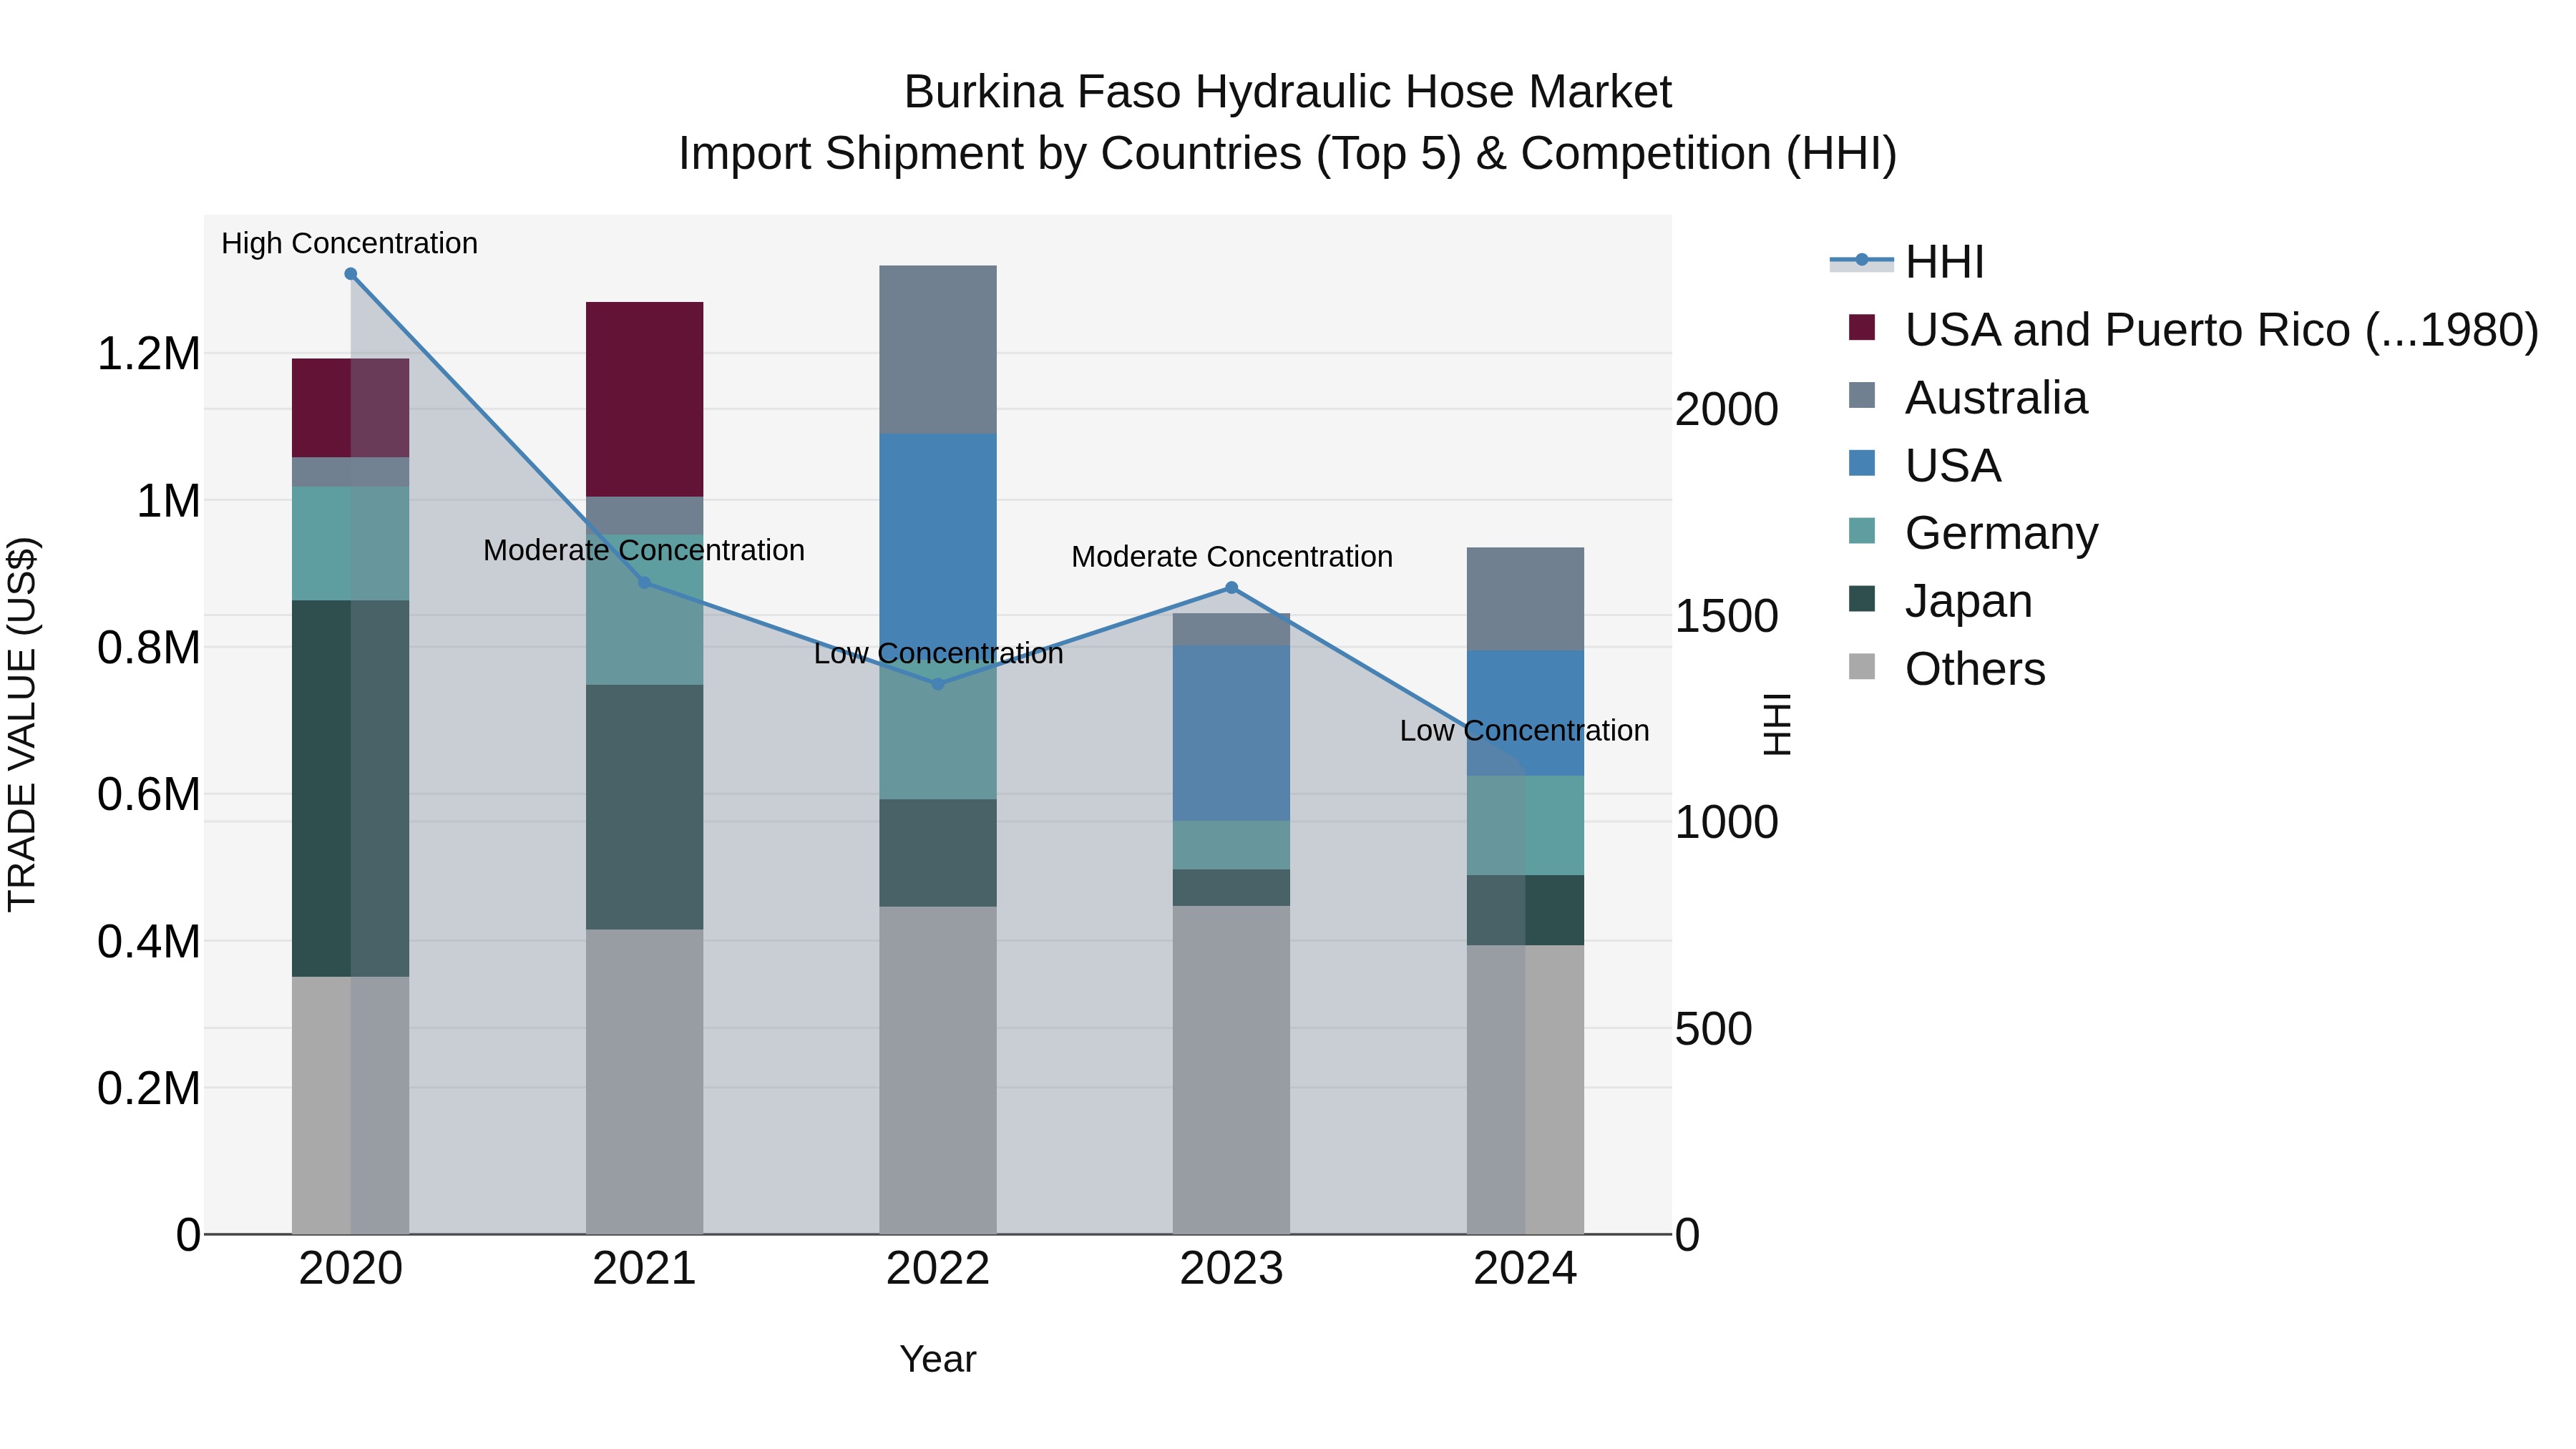Click the 2023 HHI data point marker
The width and height of the screenshot is (2576, 1449).
coord(1232,588)
